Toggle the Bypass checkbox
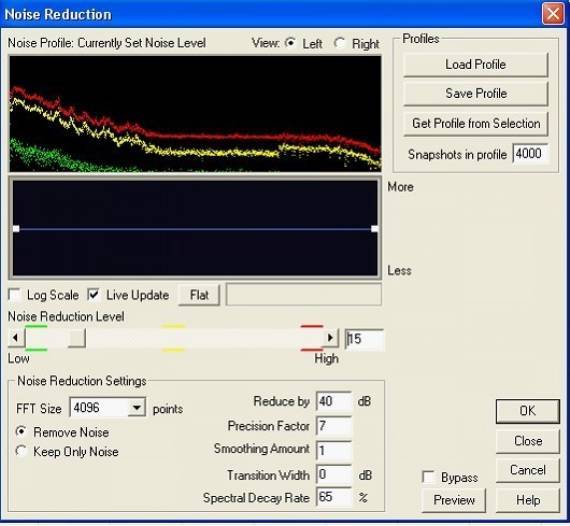 coord(429,477)
